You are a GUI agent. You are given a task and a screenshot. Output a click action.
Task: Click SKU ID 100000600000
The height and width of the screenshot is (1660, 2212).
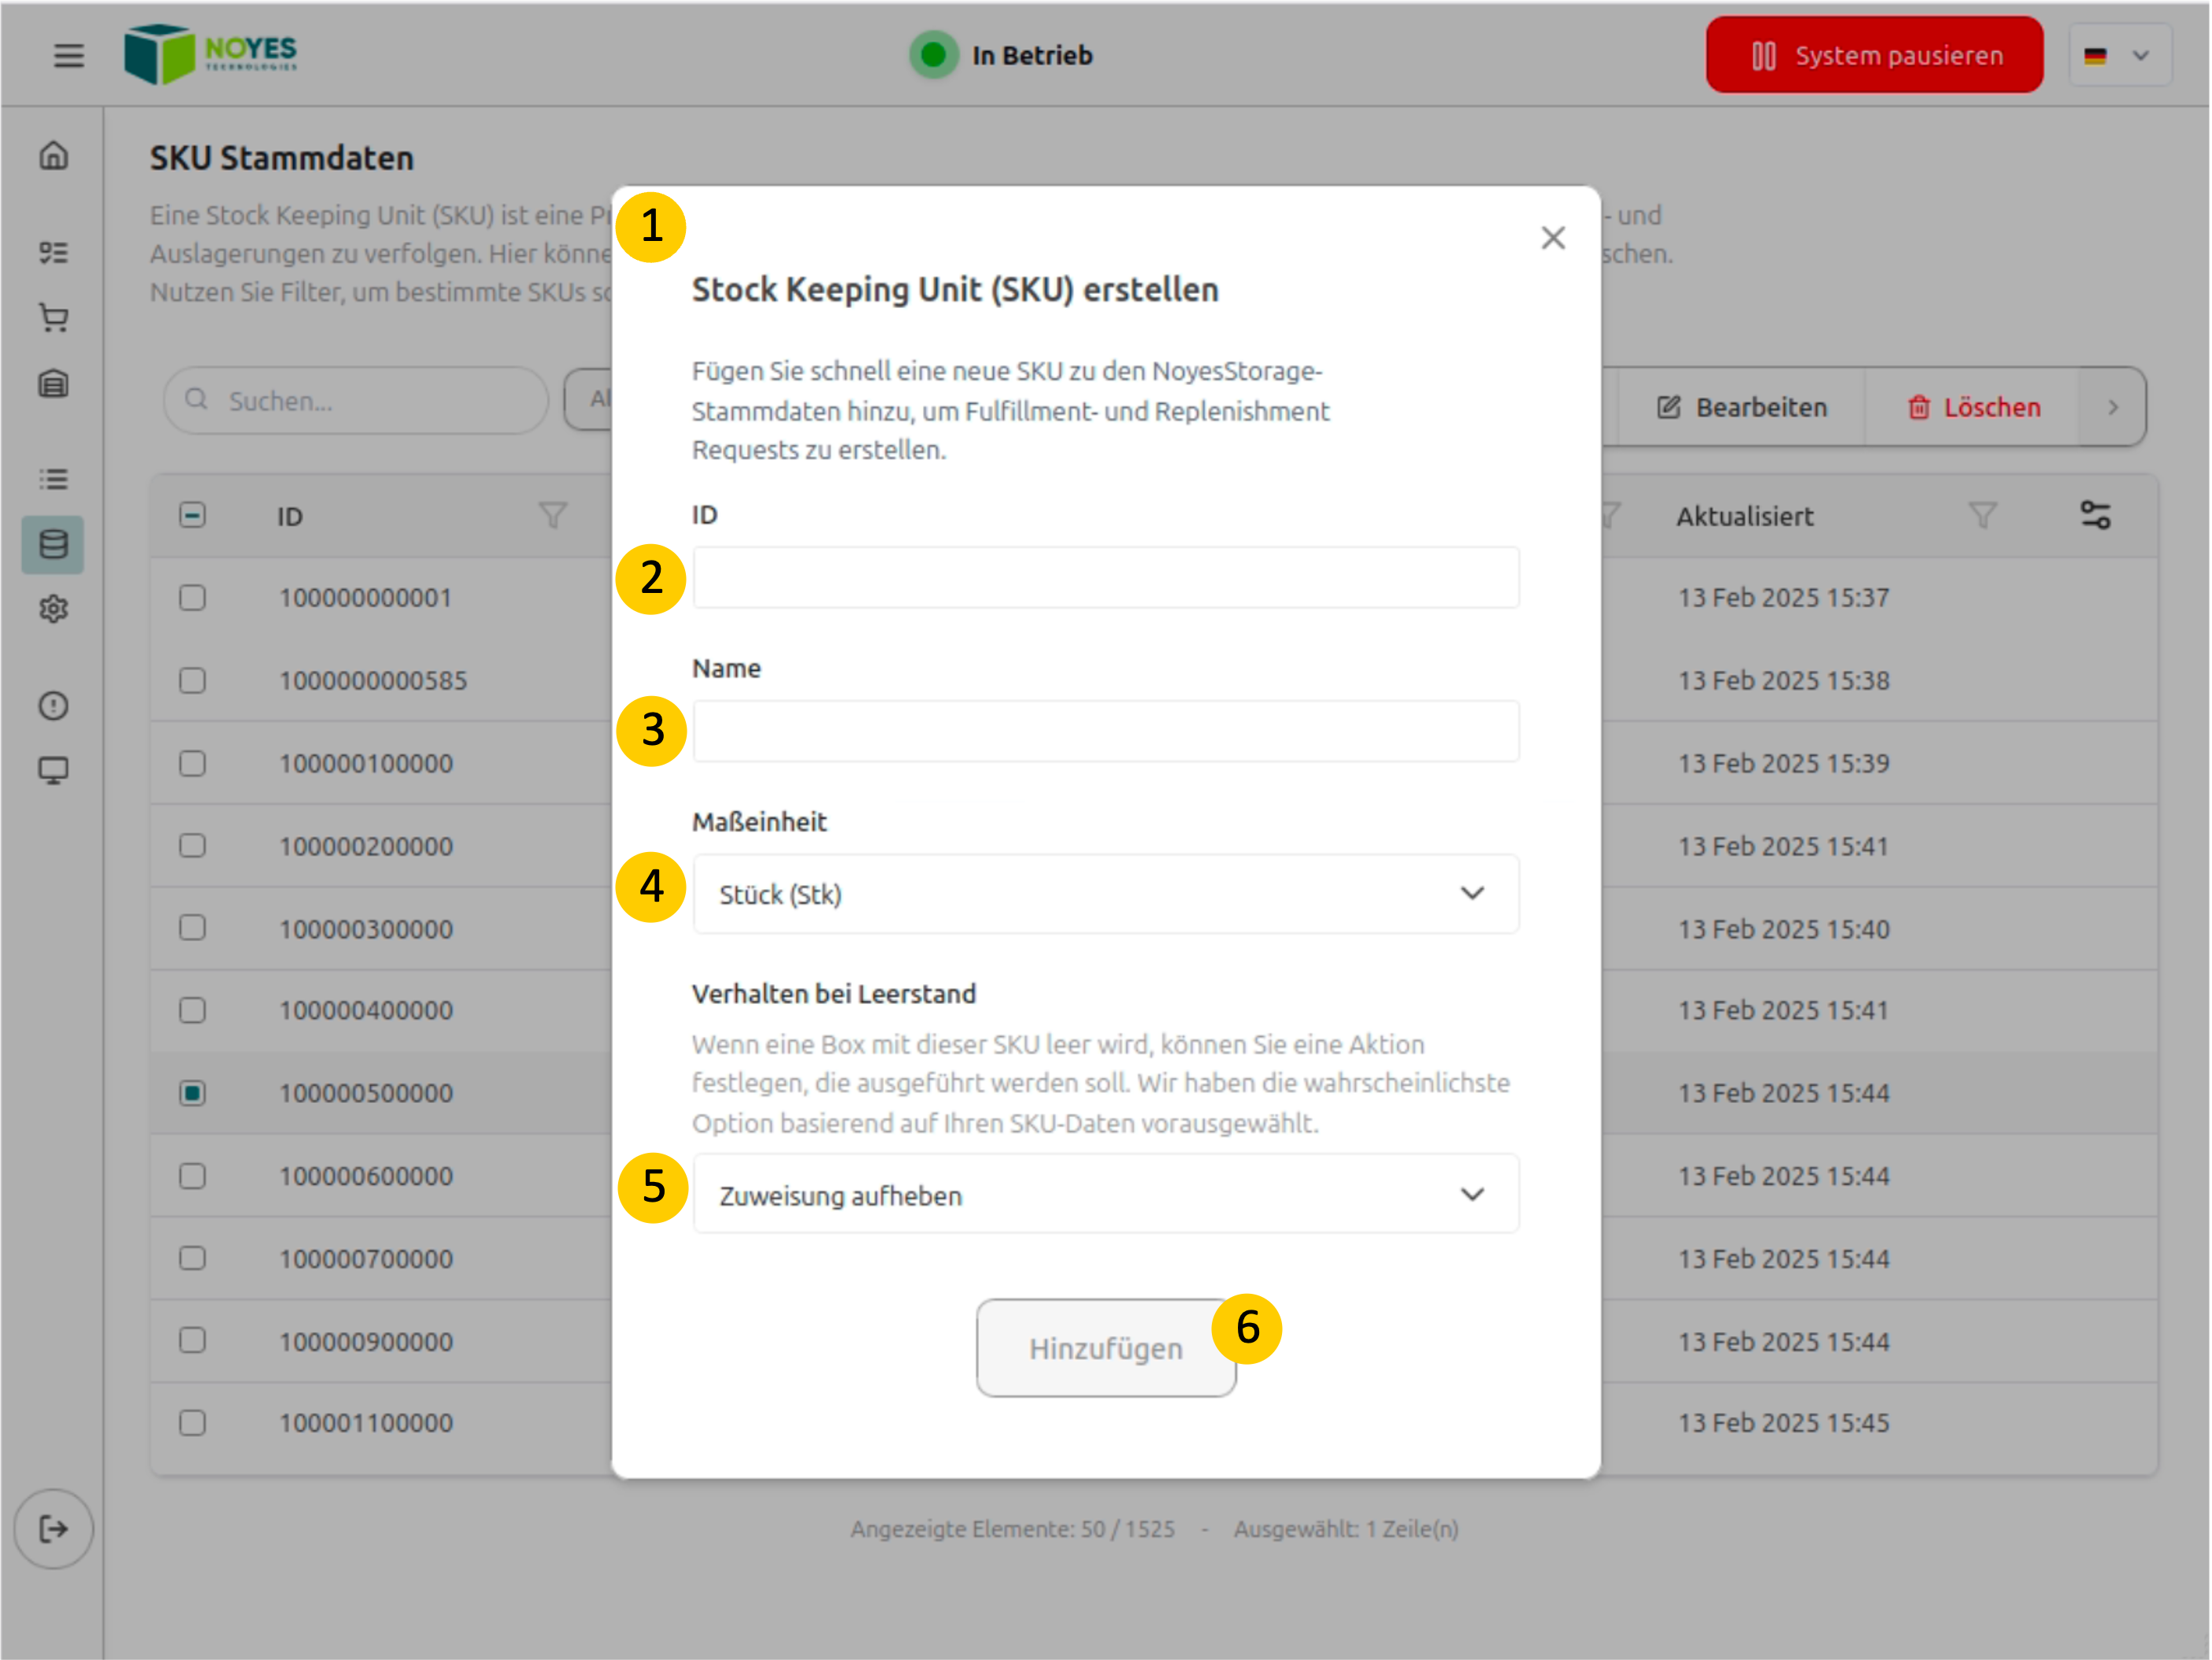[x=366, y=1176]
